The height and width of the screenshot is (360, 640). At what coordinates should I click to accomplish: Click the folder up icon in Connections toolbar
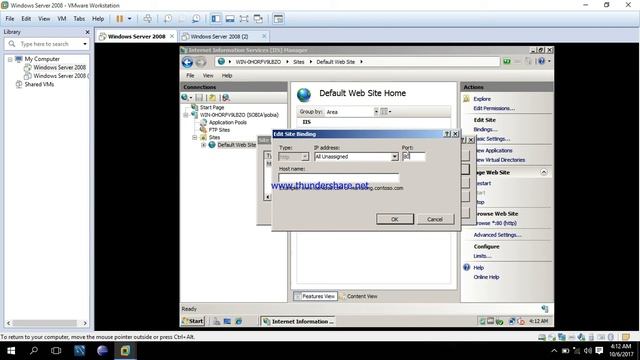click(x=212, y=98)
